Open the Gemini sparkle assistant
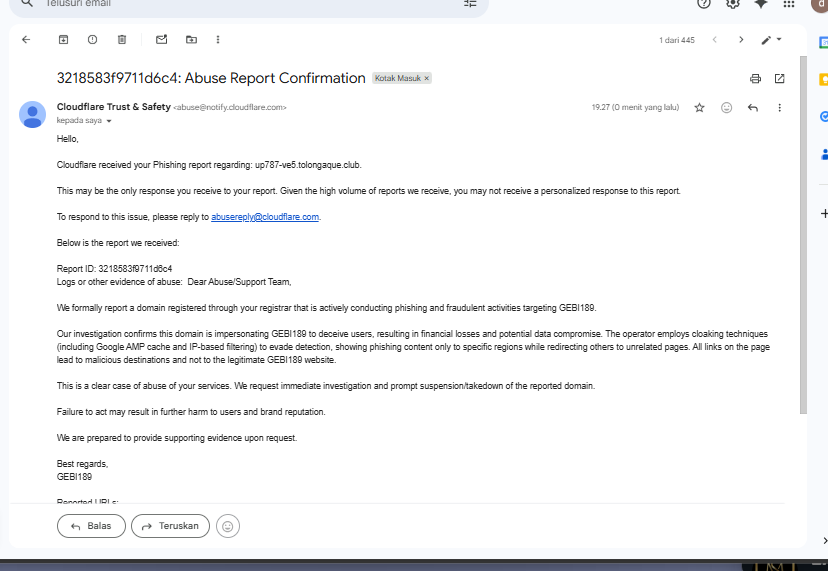828x571 pixels. pos(760,3)
